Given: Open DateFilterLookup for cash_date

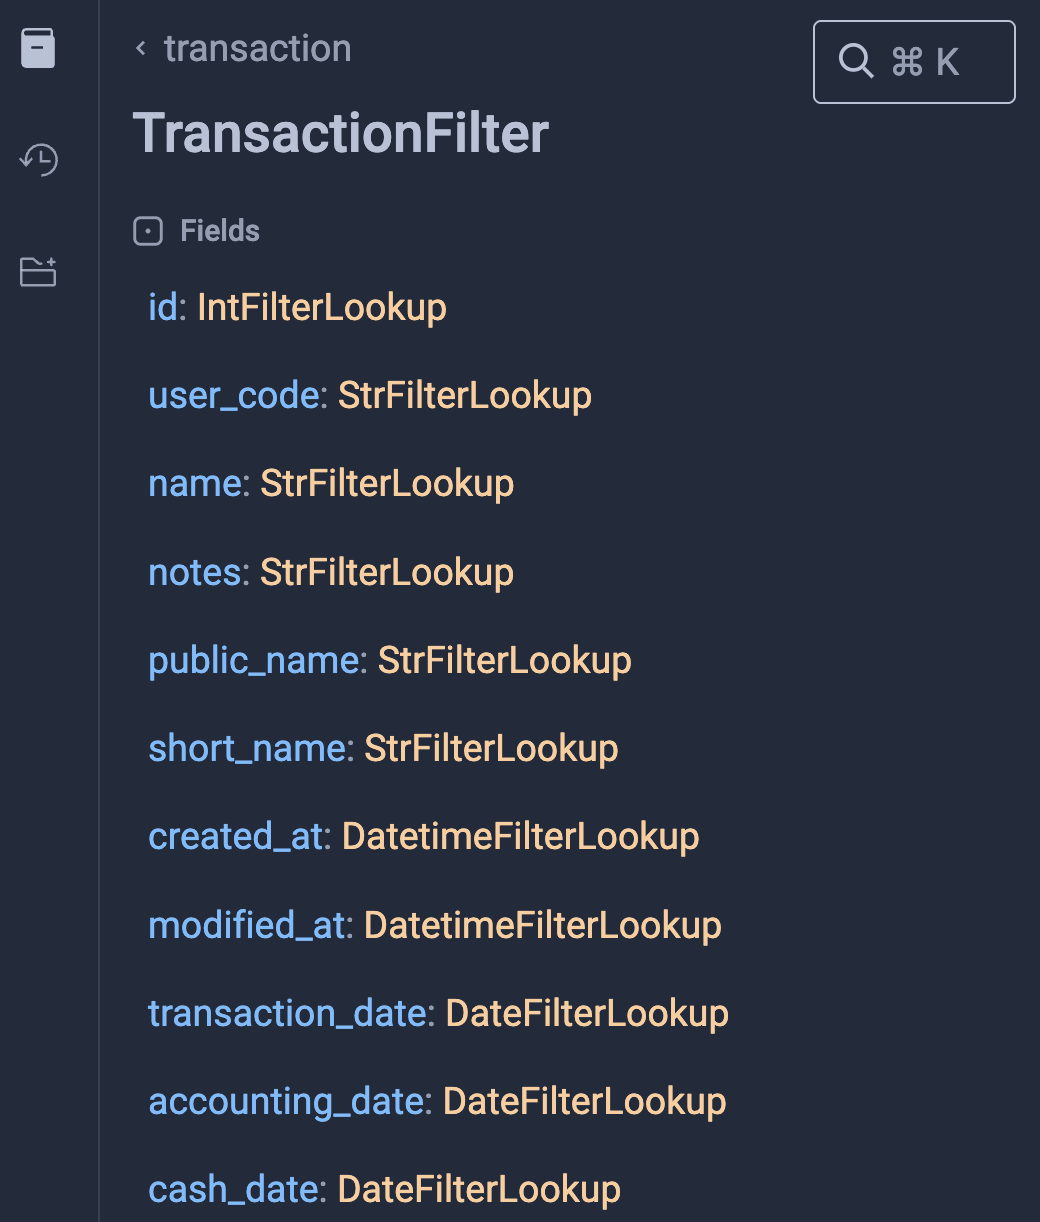Looking at the screenshot, I should point(478,1189).
